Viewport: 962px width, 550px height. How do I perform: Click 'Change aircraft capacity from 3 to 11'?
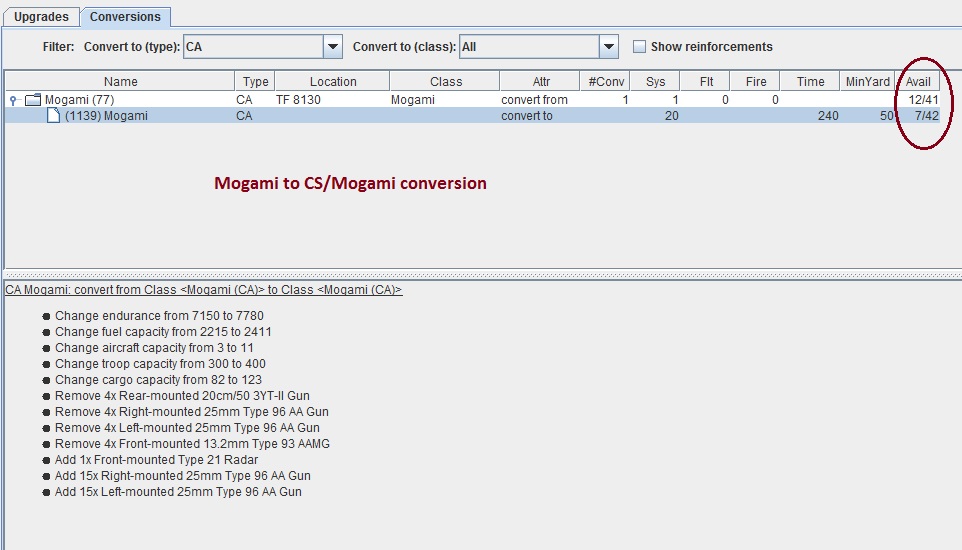pos(154,347)
